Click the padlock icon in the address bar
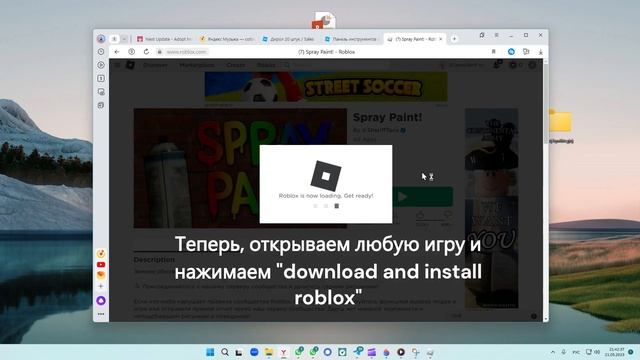The width and height of the screenshot is (640, 360). coord(160,52)
